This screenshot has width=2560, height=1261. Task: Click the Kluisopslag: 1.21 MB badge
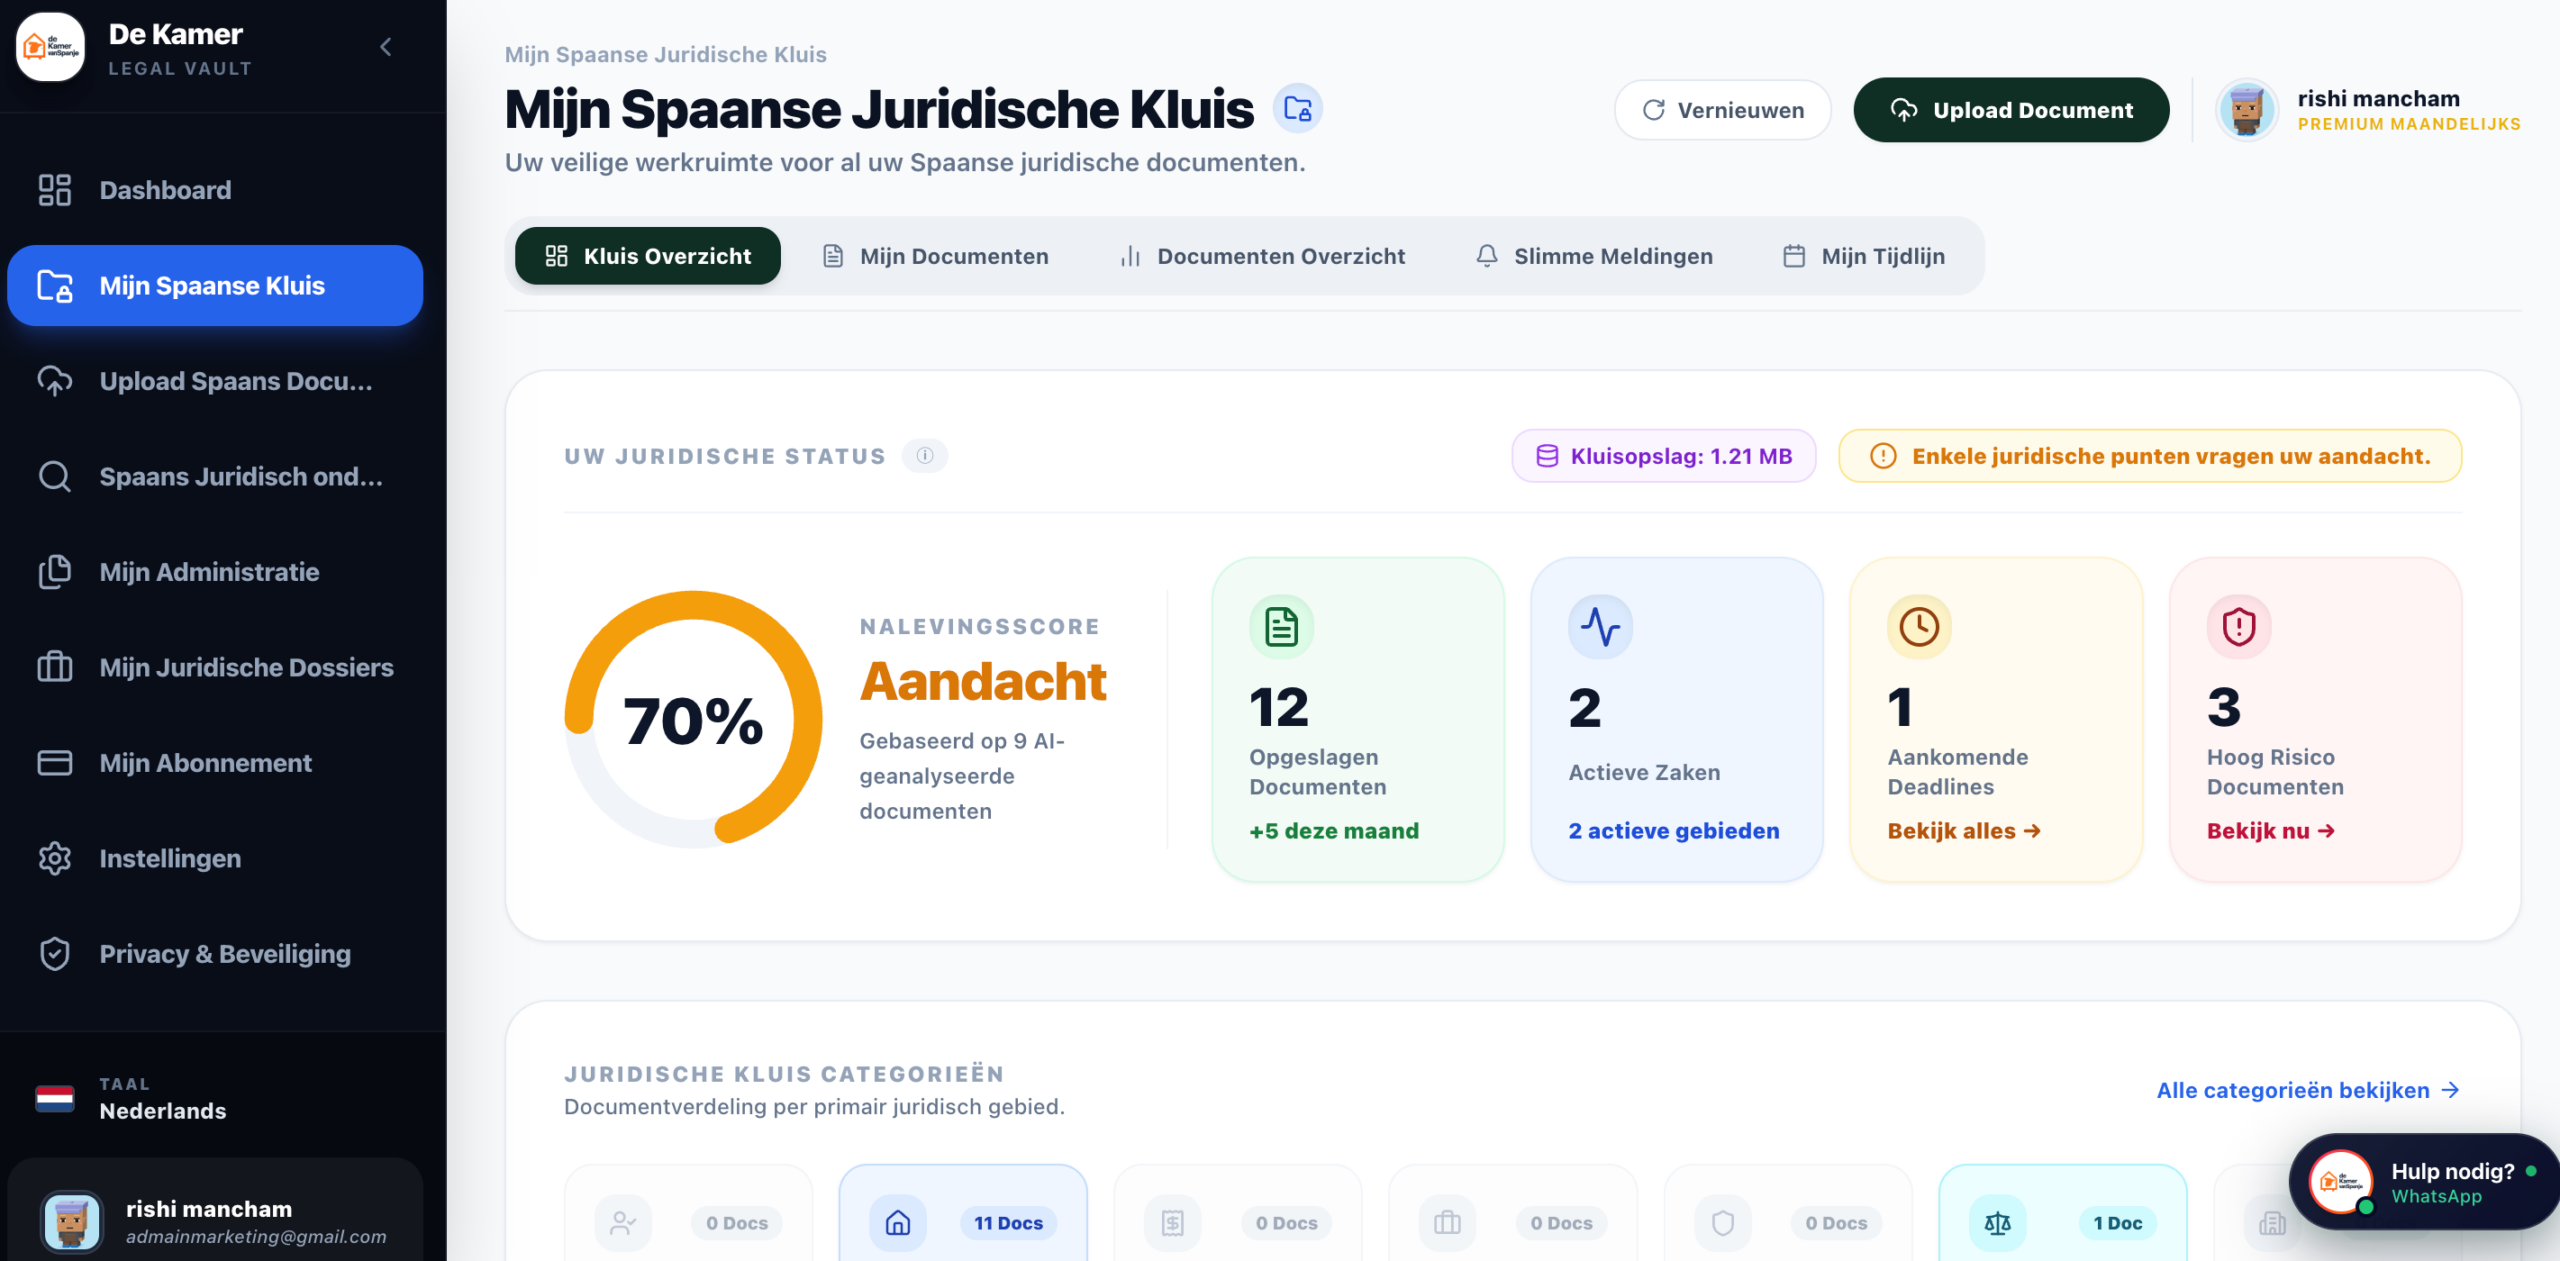click(x=1664, y=456)
